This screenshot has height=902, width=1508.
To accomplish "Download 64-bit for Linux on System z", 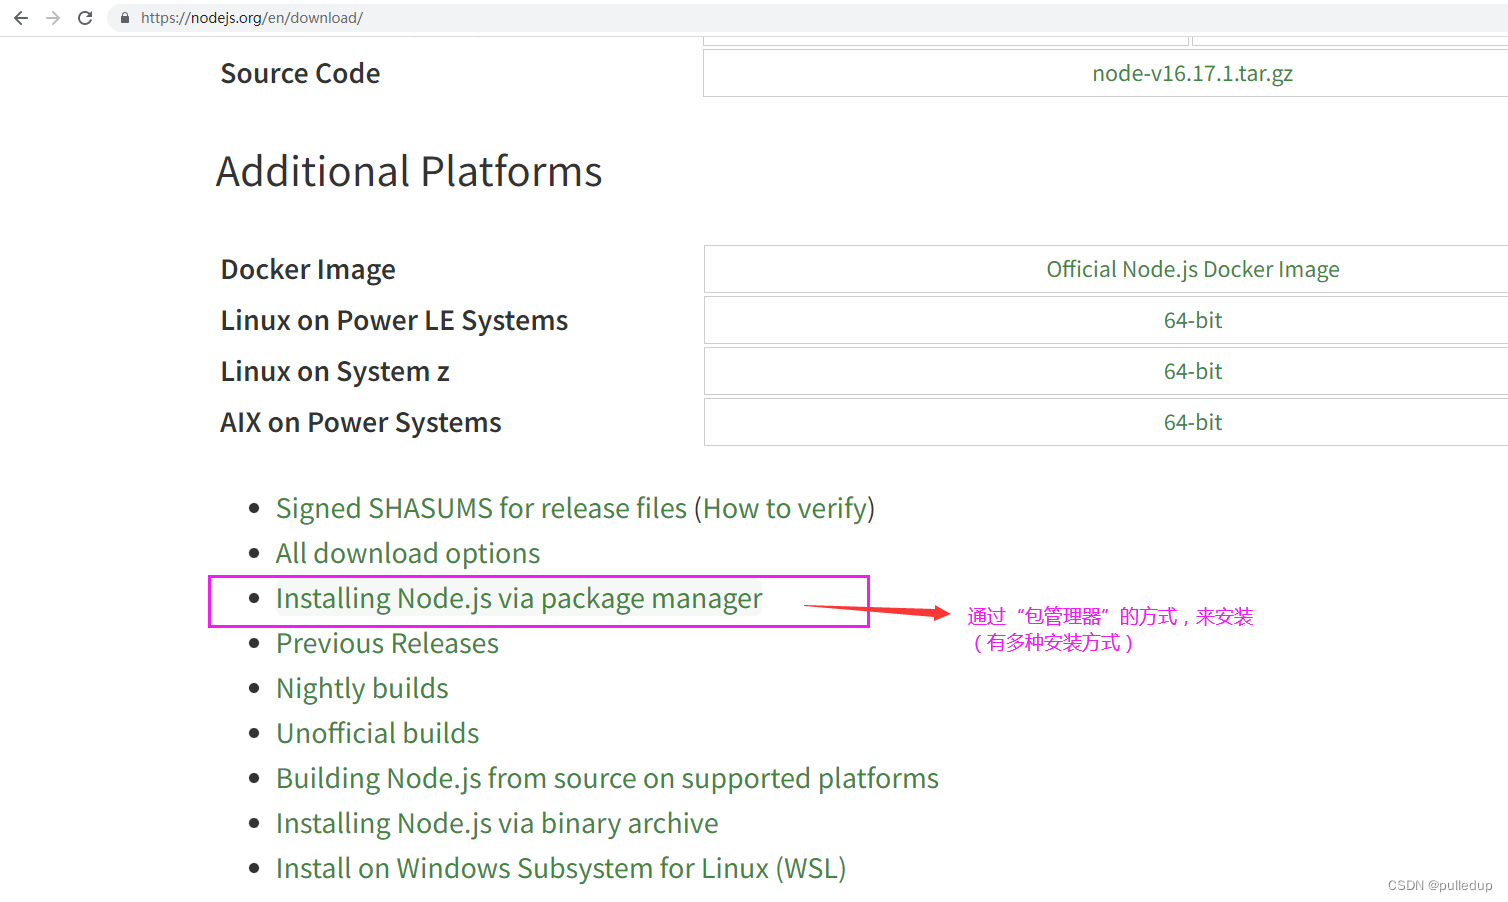I will tap(1193, 372).
